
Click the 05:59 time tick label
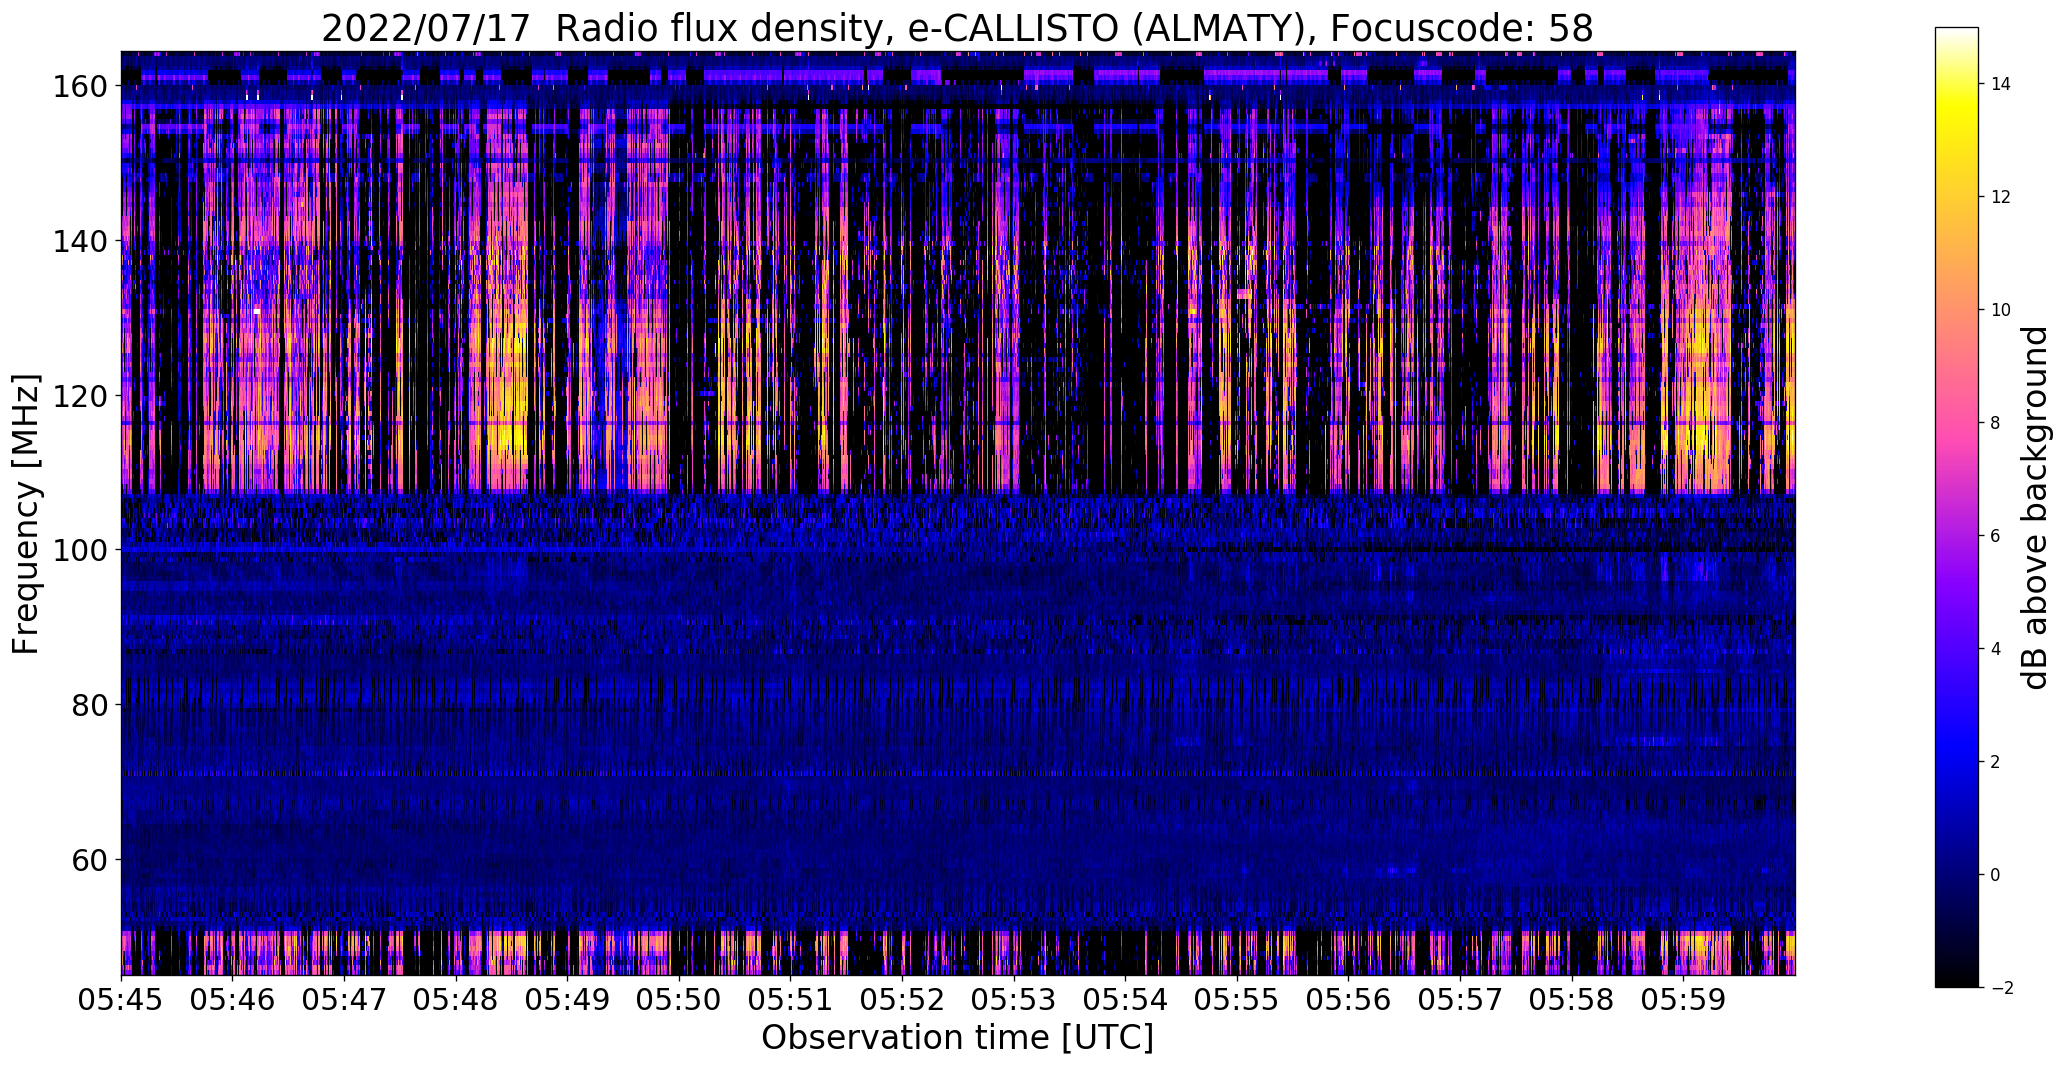(x=1684, y=999)
